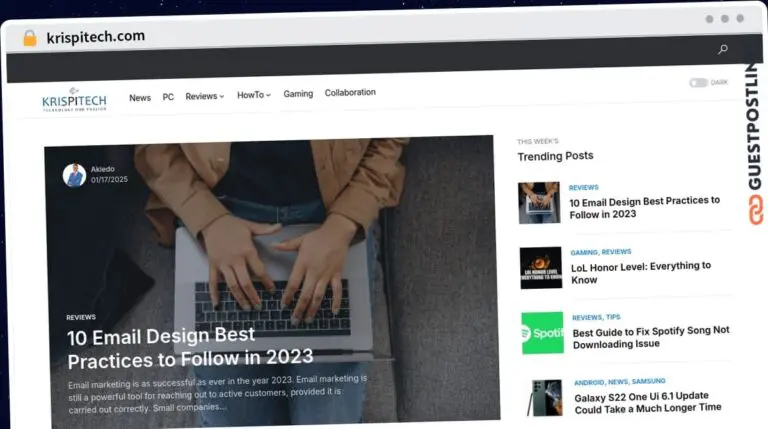768x429 pixels.
Task: Open LoL Honor Level trending post
Action: point(641,273)
